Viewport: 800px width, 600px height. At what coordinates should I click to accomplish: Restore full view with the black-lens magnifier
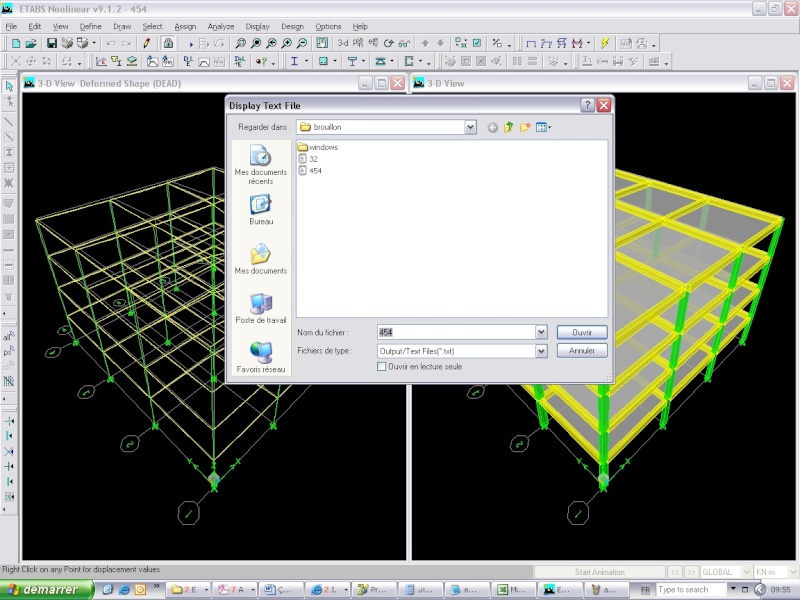tap(256, 44)
